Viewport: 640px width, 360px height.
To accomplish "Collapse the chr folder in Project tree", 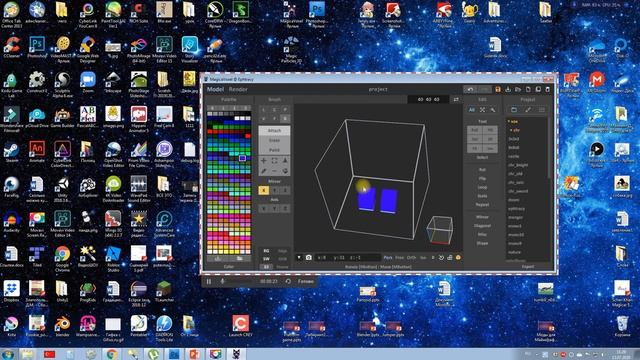I will [511, 130].
